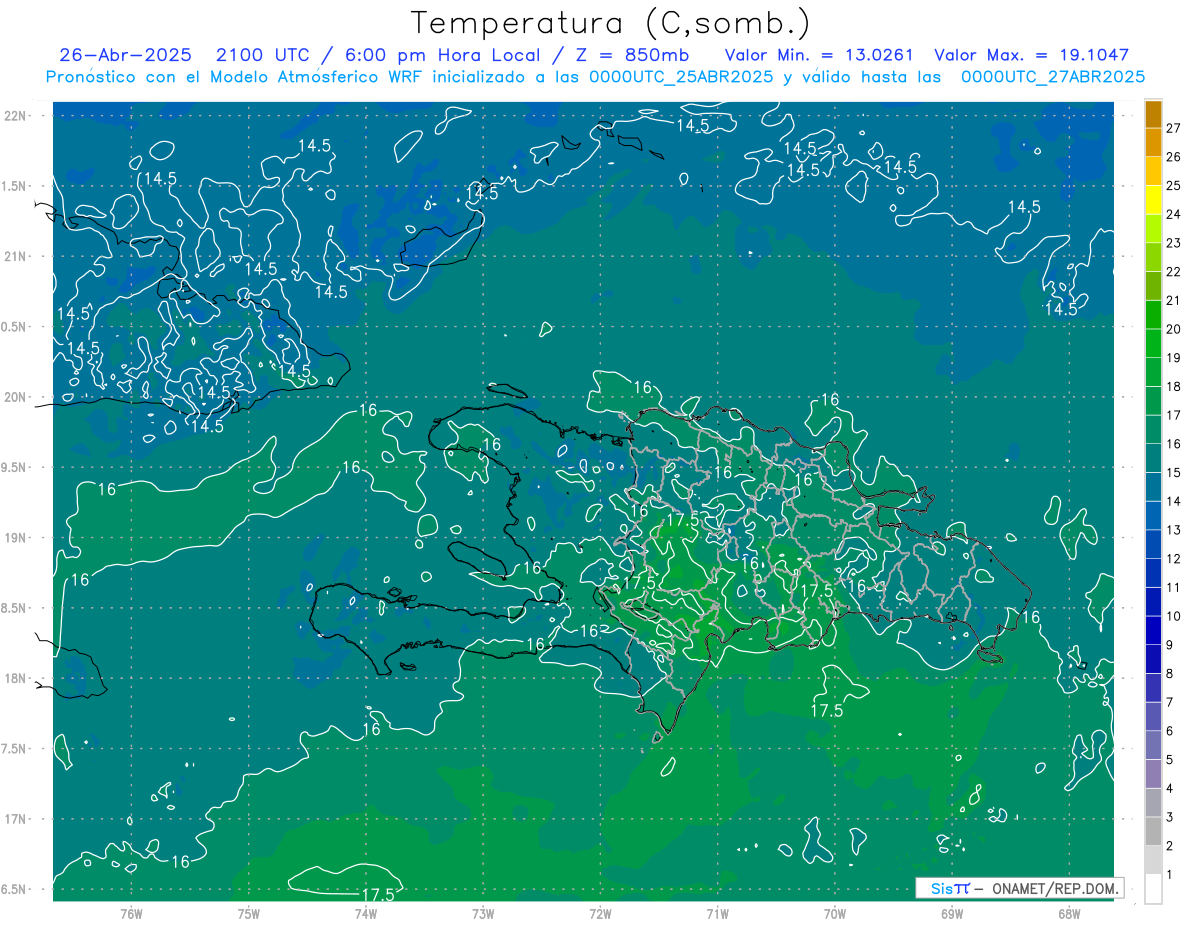This screenshot has height=927, width=1200.
Task: Click the "17.5" contour label south of Dominican coast
Action: click(x=827, y=711)
